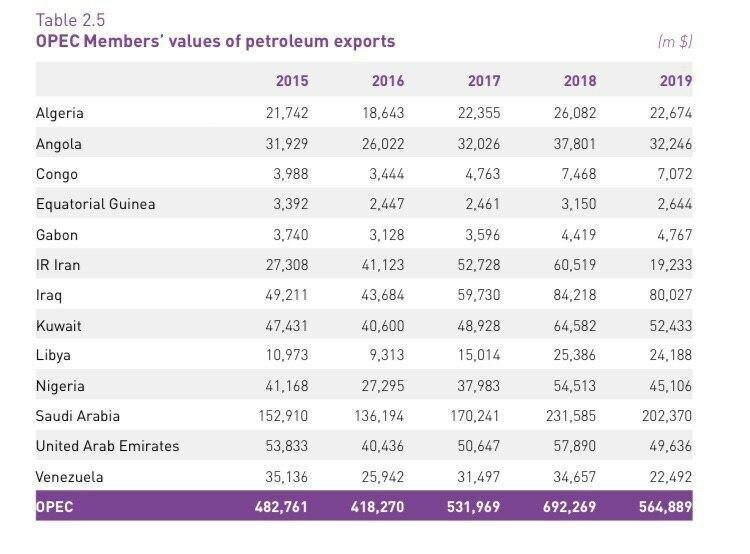Select OPEC total 2016 value 418,270
The height and width of the screenshot is (554, 750).
(x=377, y=507)
